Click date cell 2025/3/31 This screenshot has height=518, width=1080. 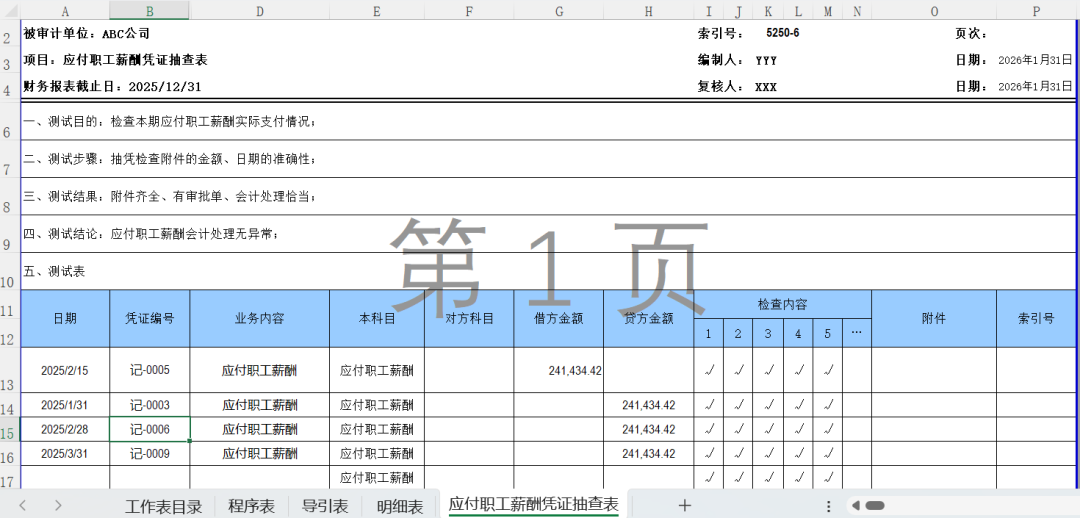(x=65, y=454)
